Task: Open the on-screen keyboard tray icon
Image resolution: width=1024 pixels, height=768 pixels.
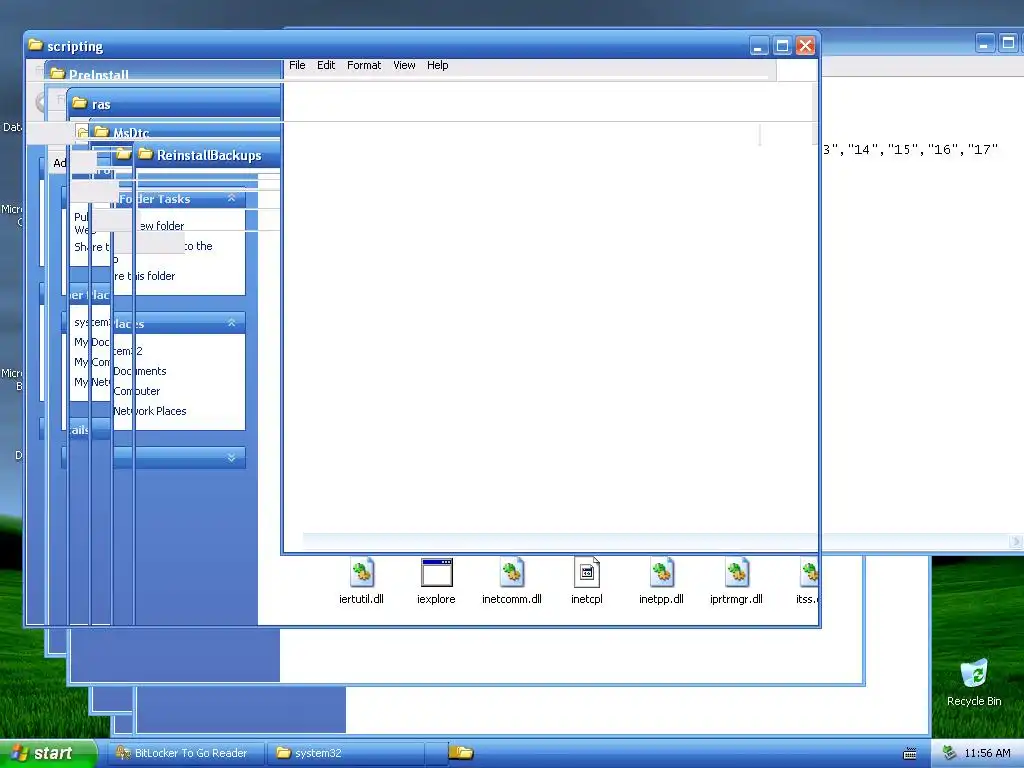Action: [909, 754]
